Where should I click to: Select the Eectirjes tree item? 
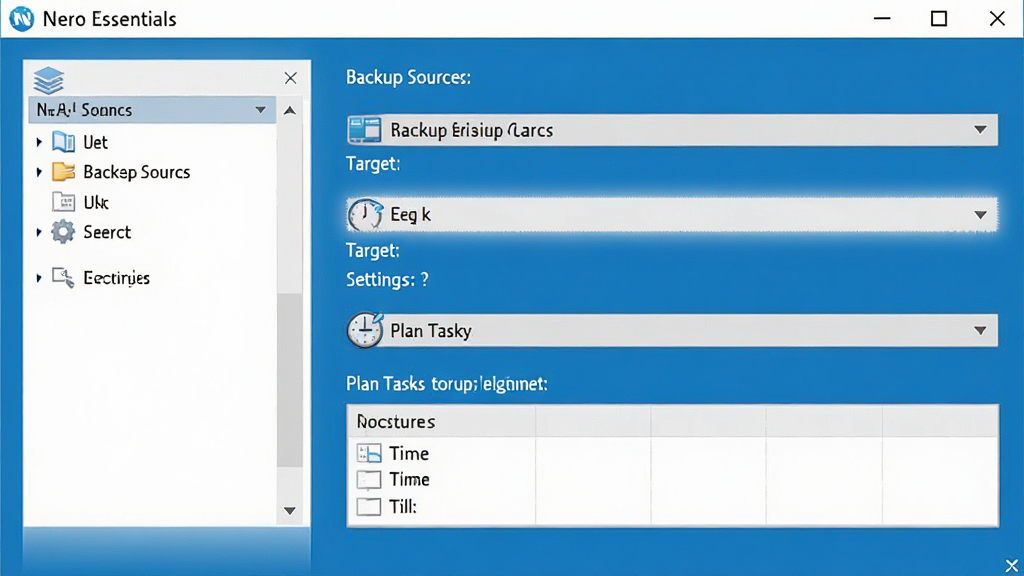tap(116, 278)
